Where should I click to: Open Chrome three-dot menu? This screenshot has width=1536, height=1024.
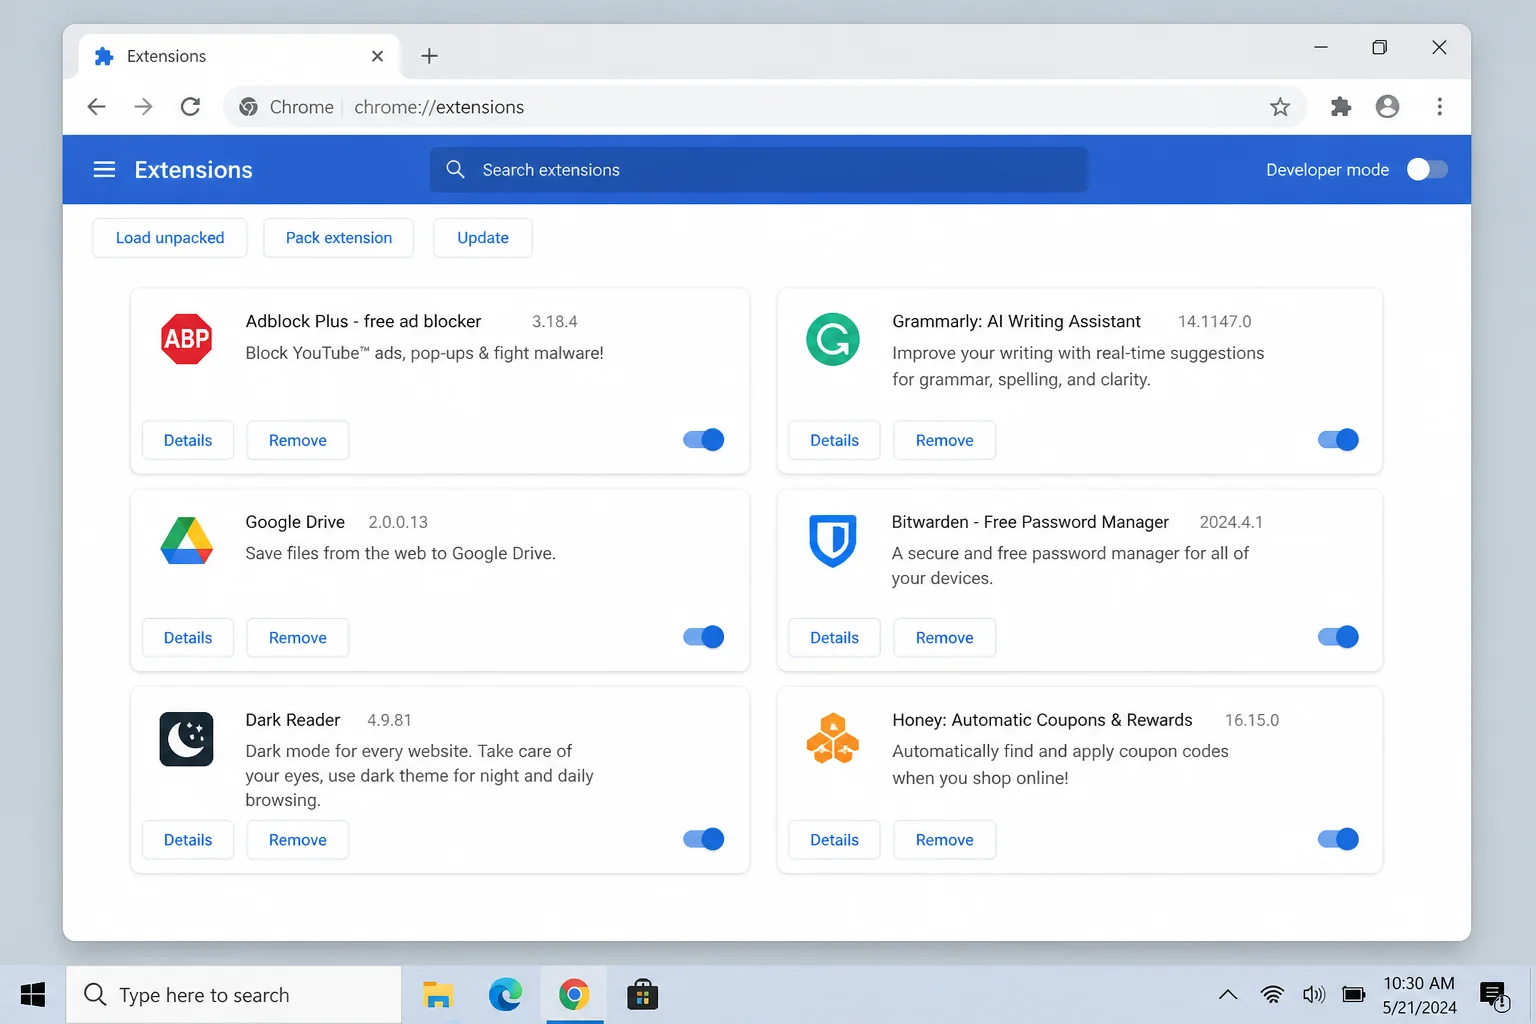pyautogui.click(x=1439, y=107)
